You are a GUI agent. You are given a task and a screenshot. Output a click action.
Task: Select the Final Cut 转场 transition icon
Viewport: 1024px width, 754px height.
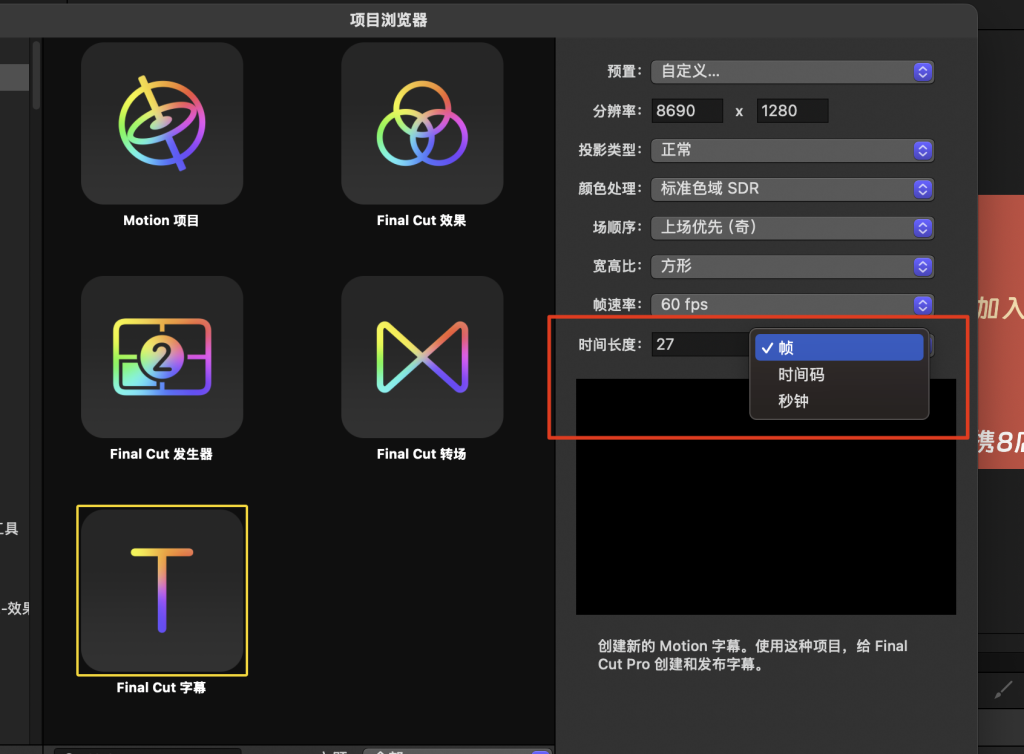pos(421,357)
